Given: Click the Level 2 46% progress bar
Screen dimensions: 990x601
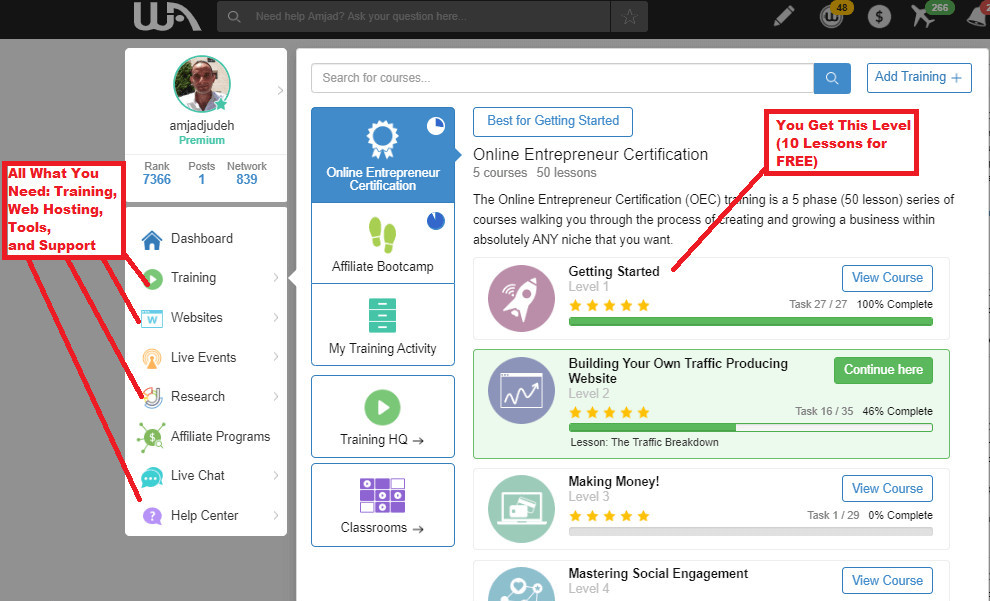Looking at the screenshot, I should point(751,427).
